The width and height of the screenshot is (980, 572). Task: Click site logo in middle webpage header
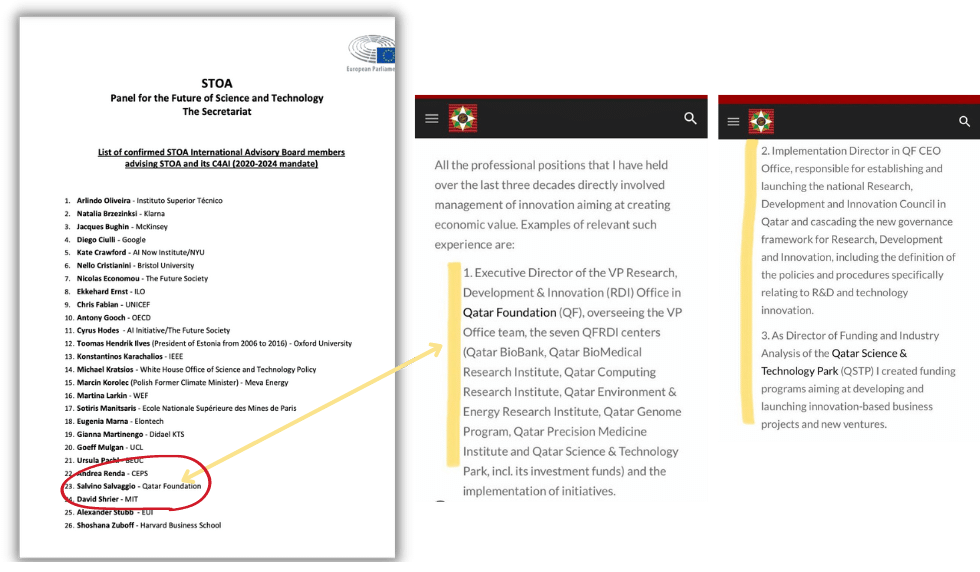pyautogui.click(x=463, y=118)
